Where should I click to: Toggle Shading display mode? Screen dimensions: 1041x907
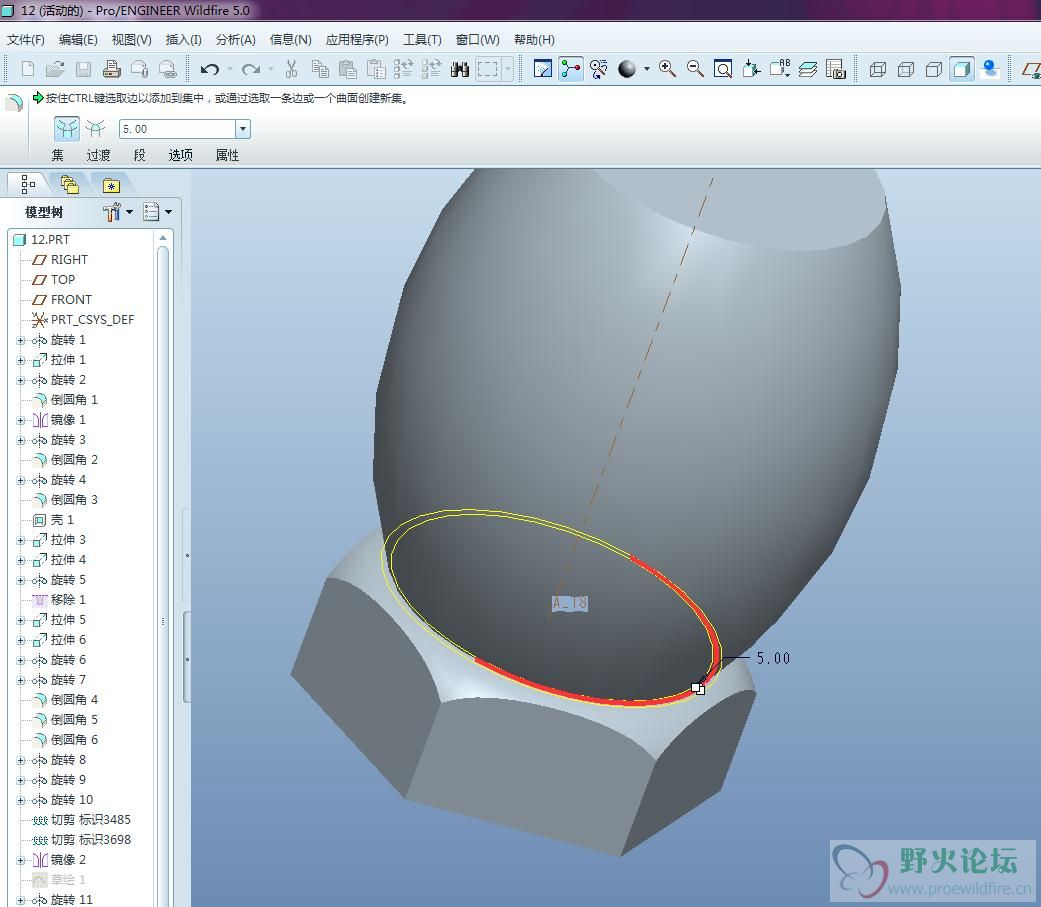(x=961, y=69)
